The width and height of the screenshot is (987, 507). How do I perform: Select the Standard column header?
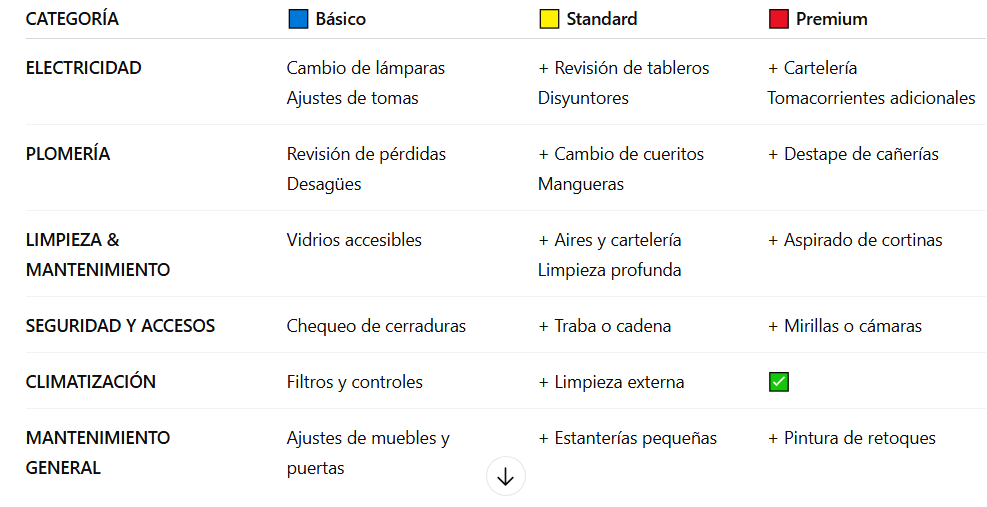(x=602, y=19)
